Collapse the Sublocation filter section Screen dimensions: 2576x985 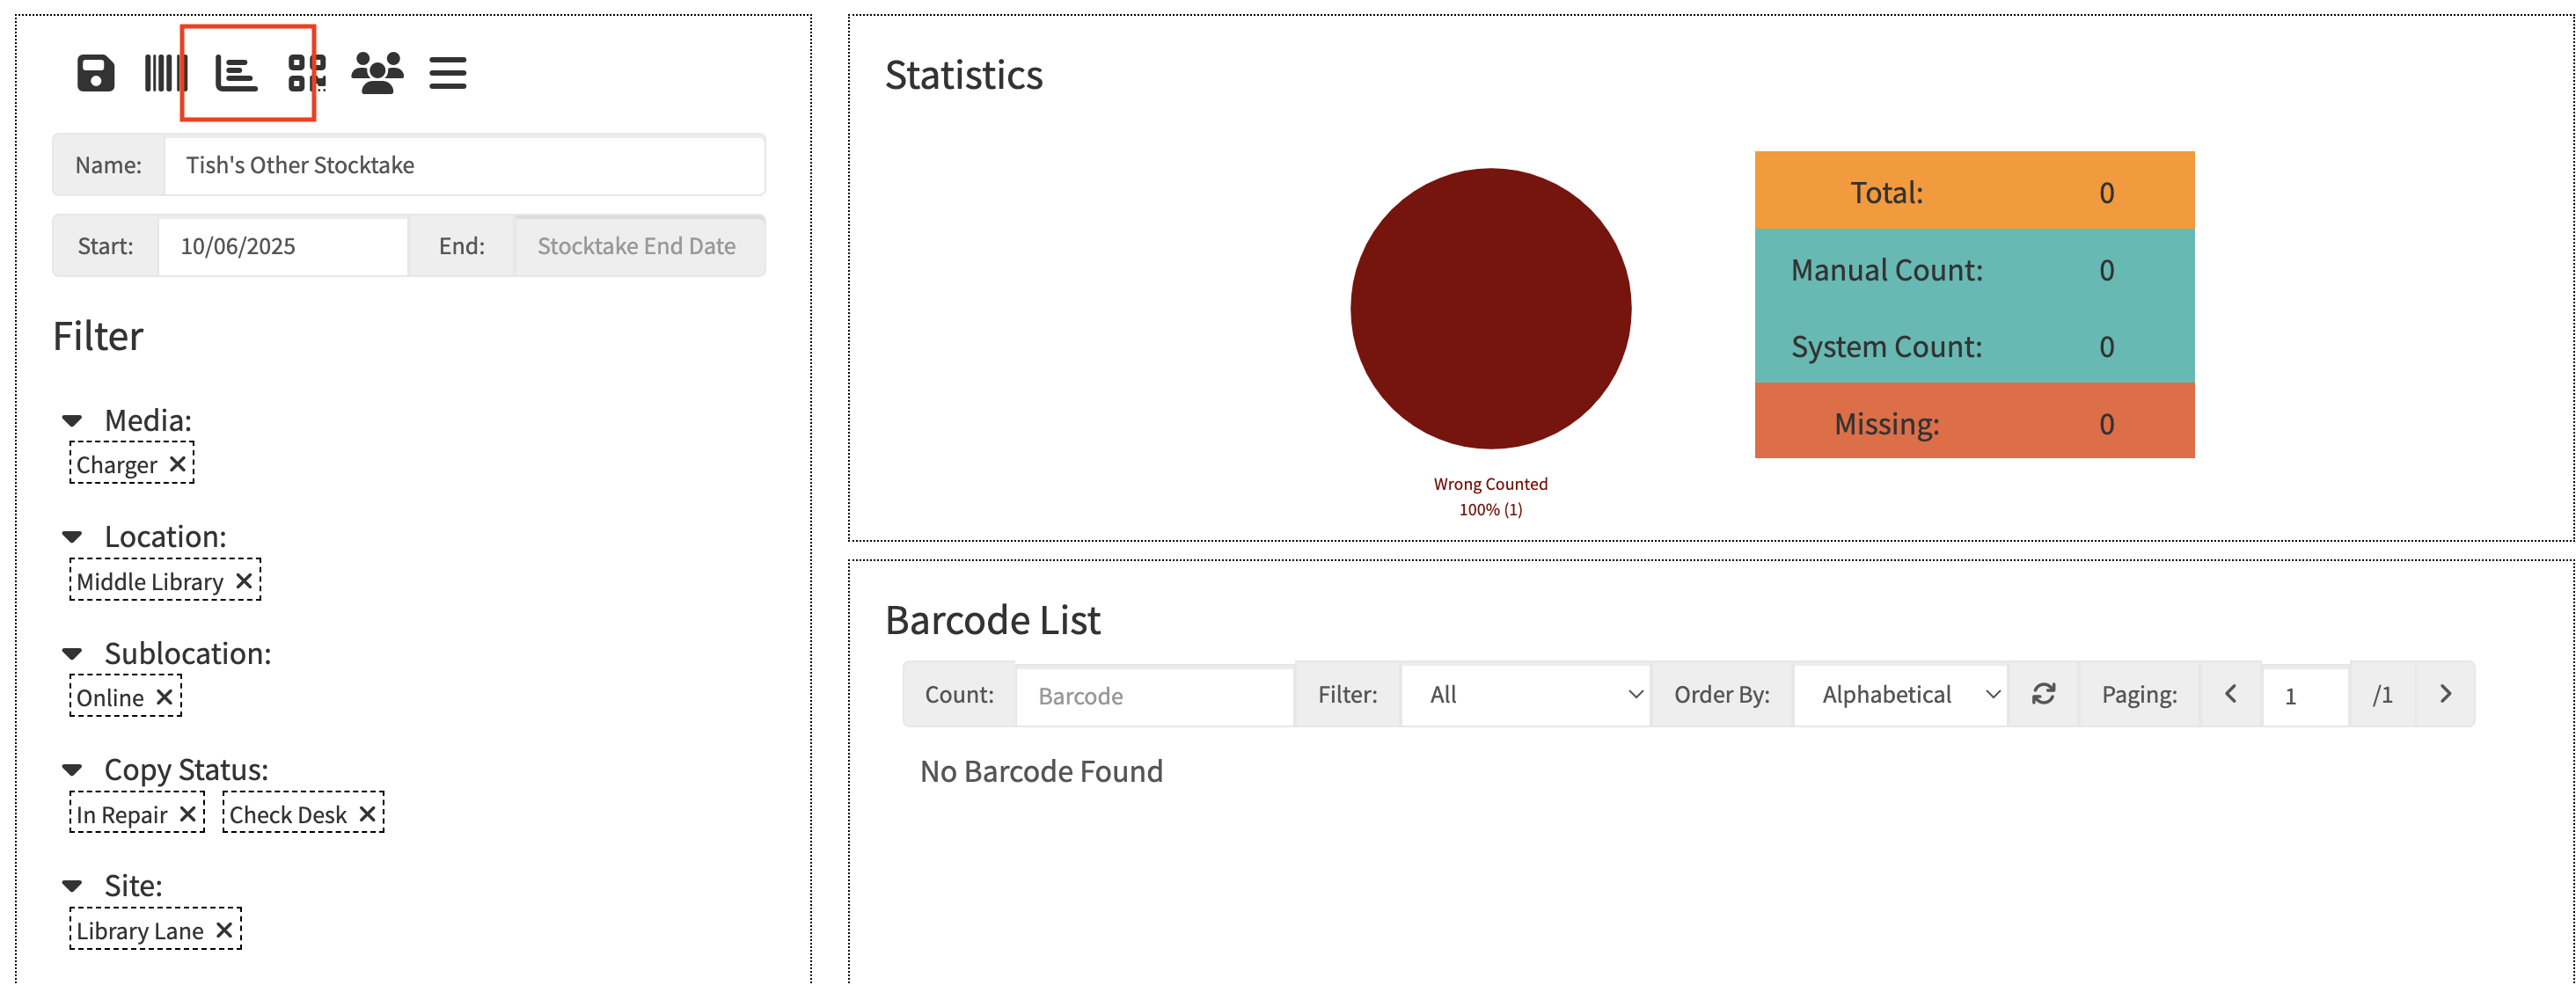point(72,653)
